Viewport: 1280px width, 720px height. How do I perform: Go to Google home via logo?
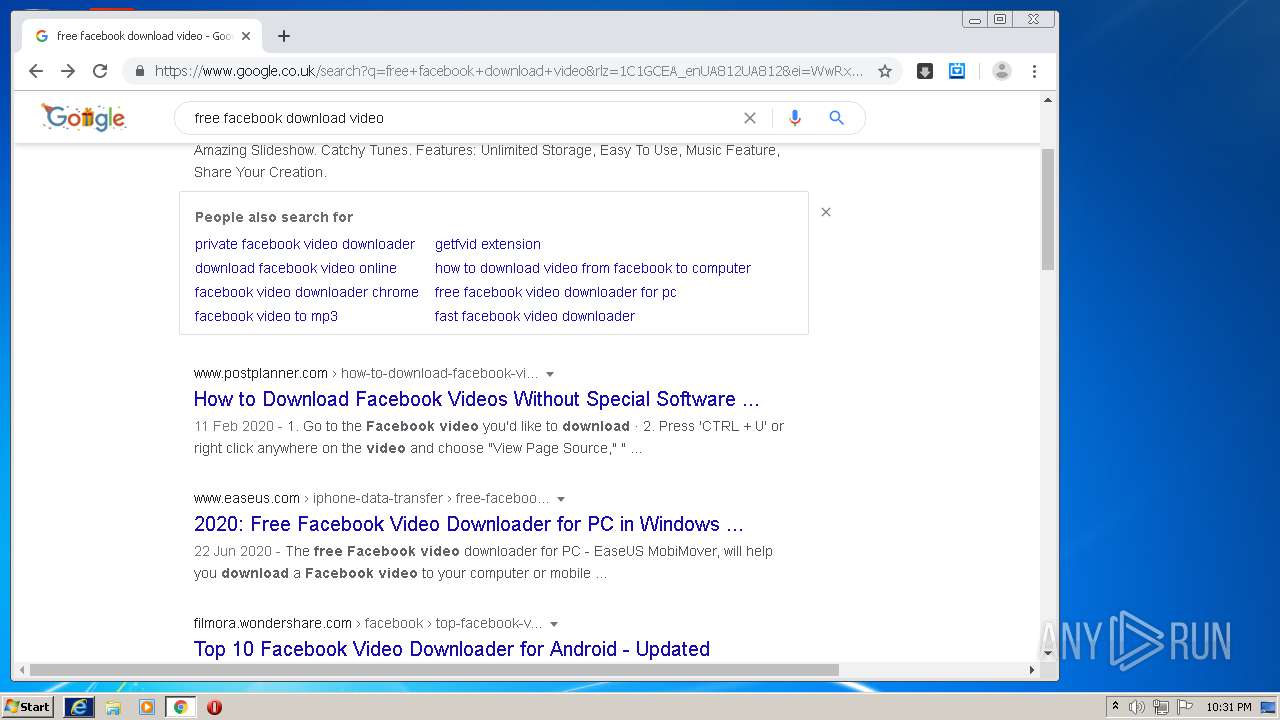click(84, 118)
